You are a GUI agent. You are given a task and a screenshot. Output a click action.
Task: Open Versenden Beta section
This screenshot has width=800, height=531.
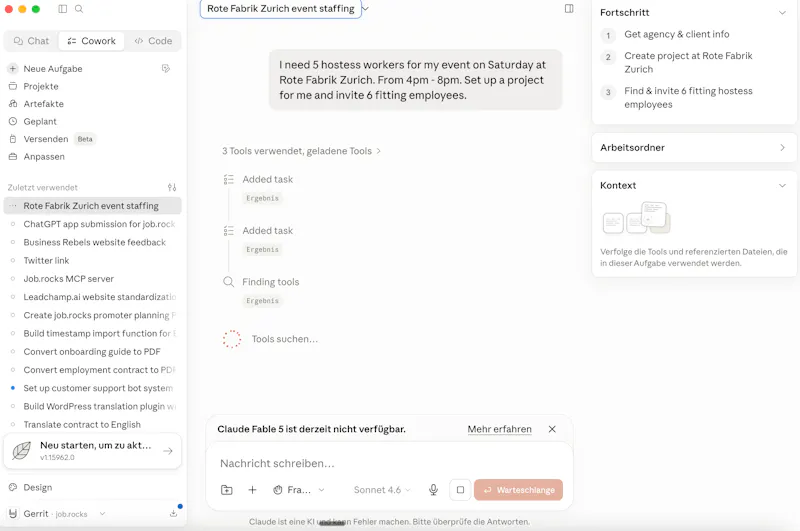[x=51, y=139]
